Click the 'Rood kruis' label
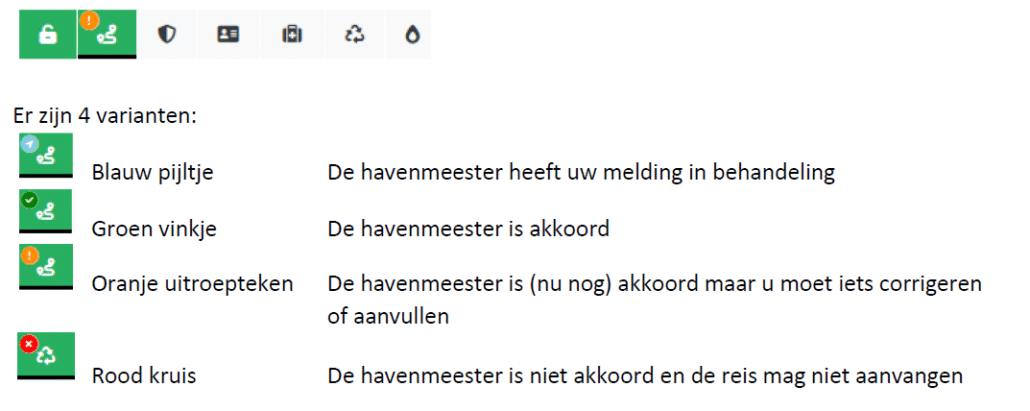This screenshot has width=1030, height=411. click(144, 376)
